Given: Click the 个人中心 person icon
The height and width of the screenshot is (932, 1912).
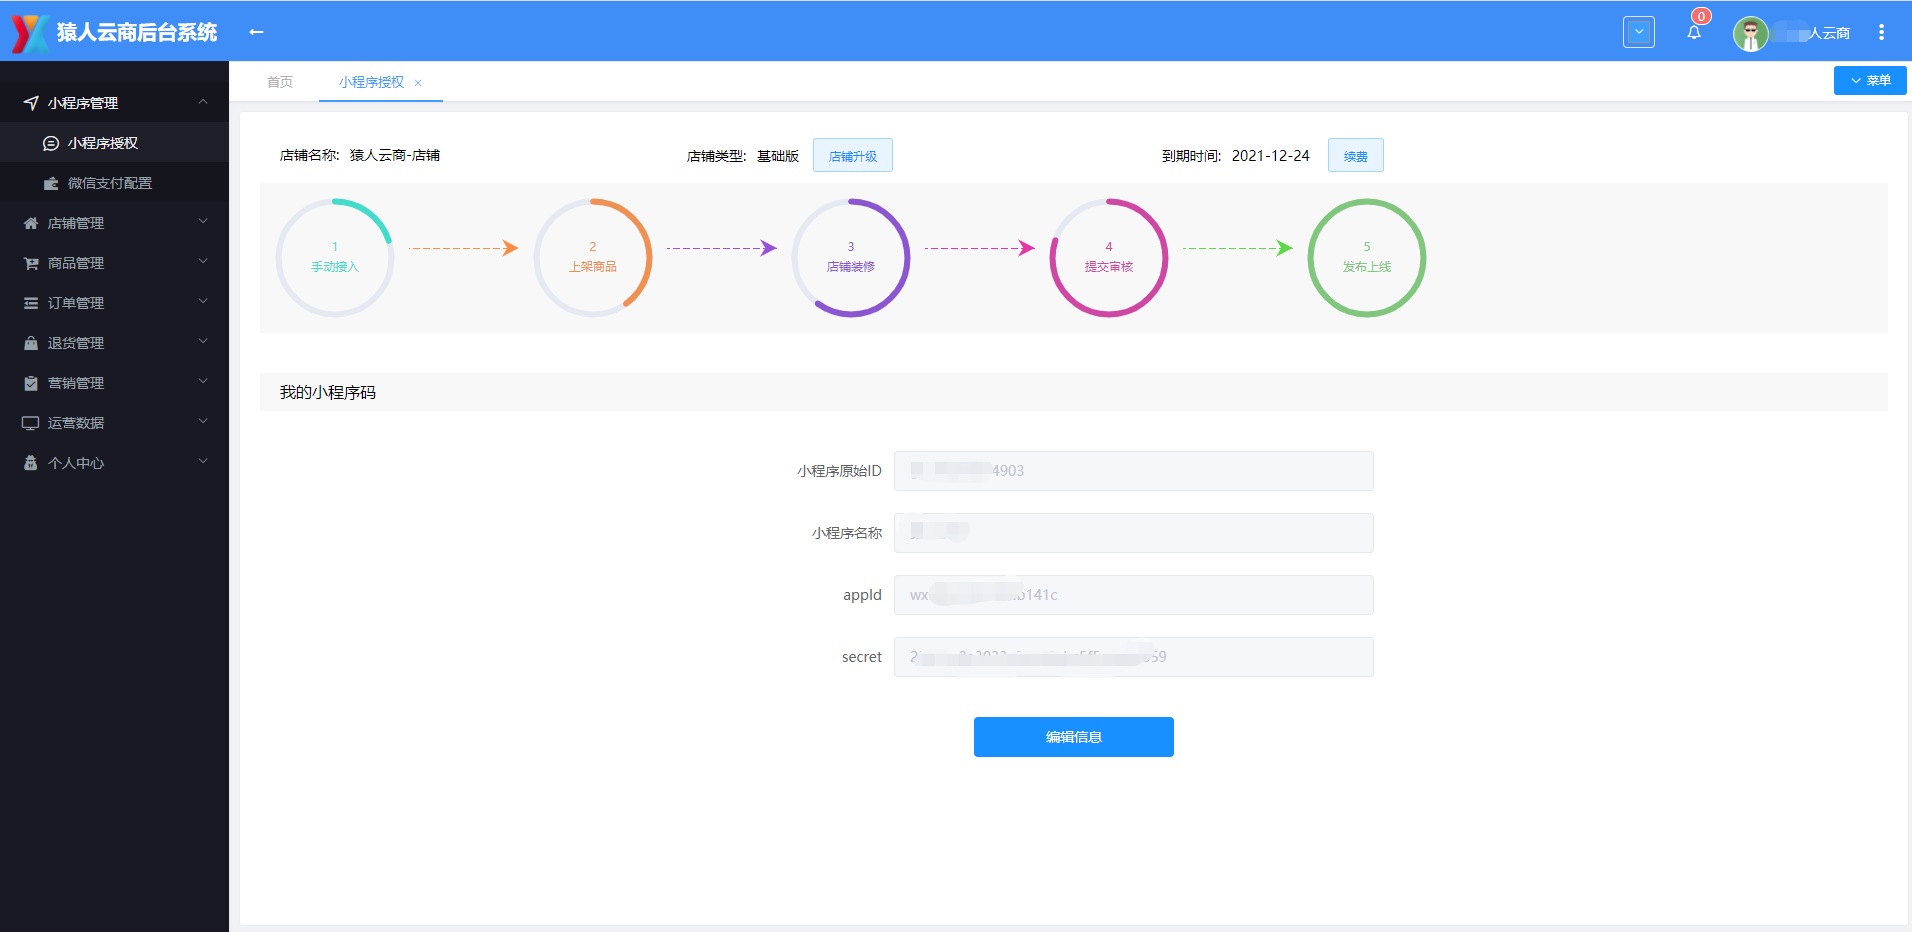Looking at the screenshot, I should pos(31,463).
